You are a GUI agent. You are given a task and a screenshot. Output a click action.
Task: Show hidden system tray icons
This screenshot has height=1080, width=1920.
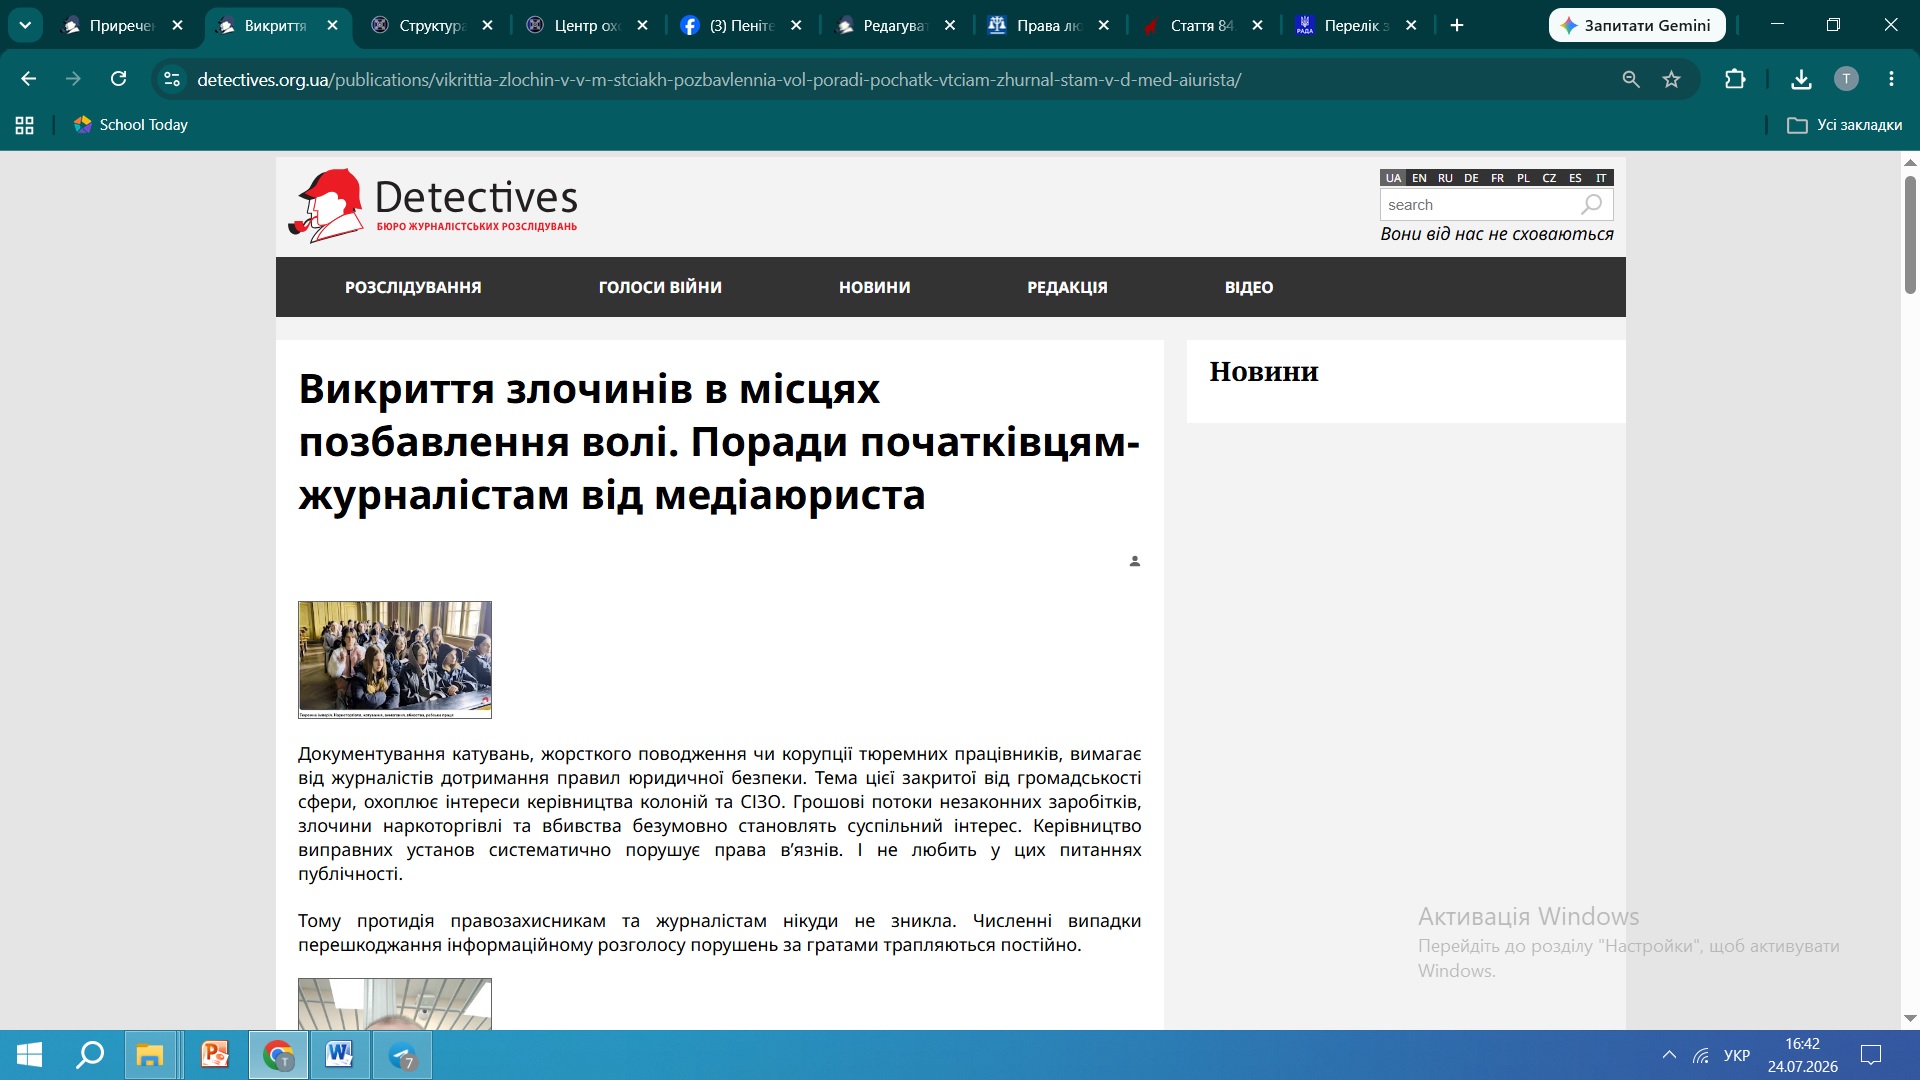(1669, 1055)
